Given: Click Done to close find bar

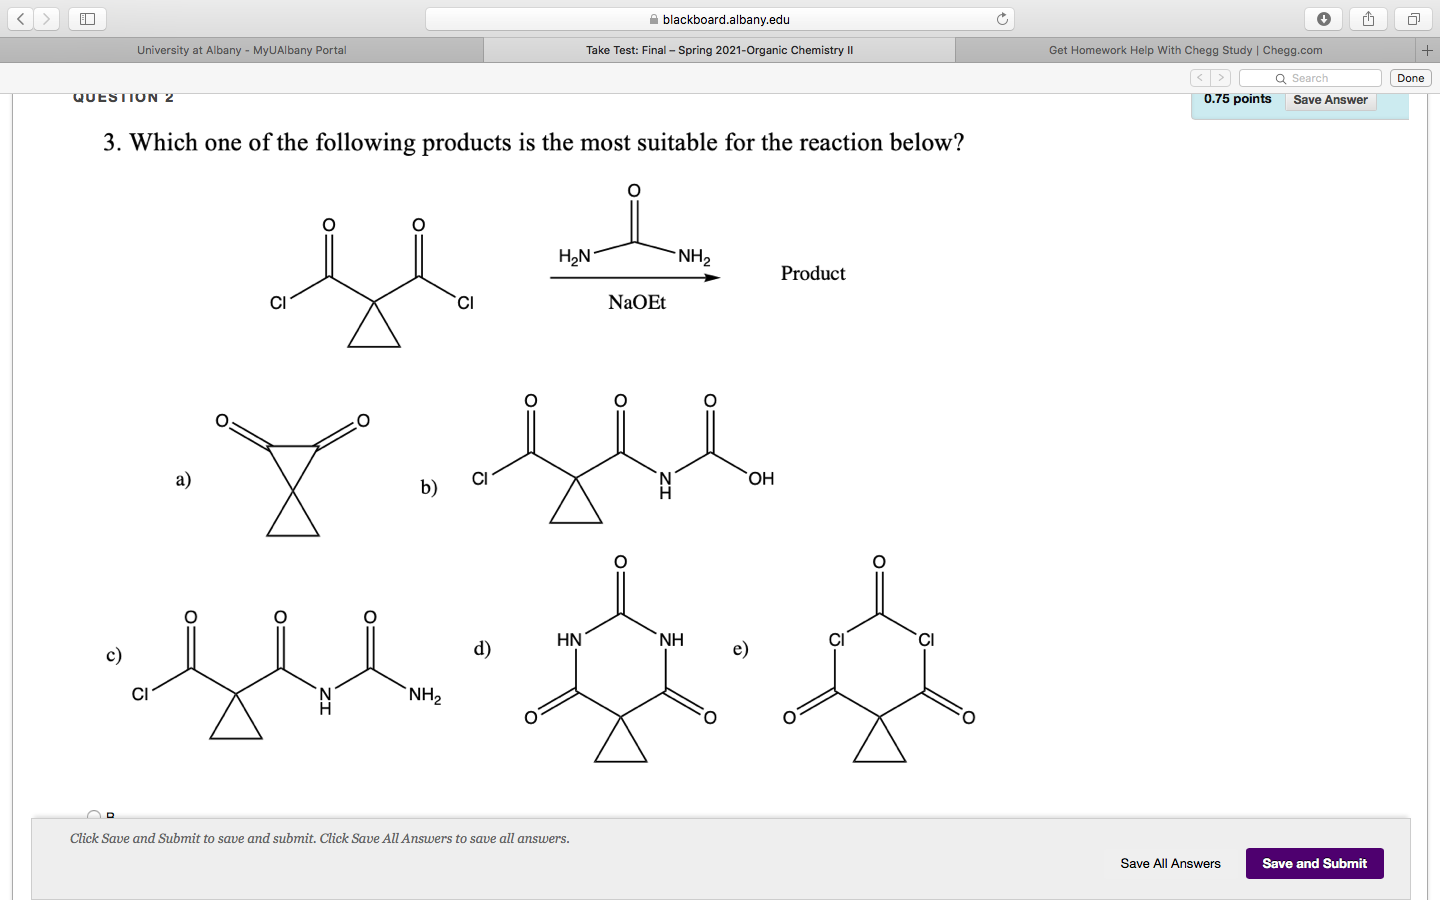Looking at the screenshot, I should click(1411, 78).
